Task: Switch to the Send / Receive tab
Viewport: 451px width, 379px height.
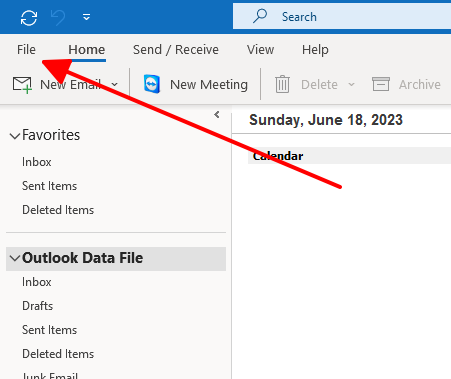Action: tap(176, 50)
